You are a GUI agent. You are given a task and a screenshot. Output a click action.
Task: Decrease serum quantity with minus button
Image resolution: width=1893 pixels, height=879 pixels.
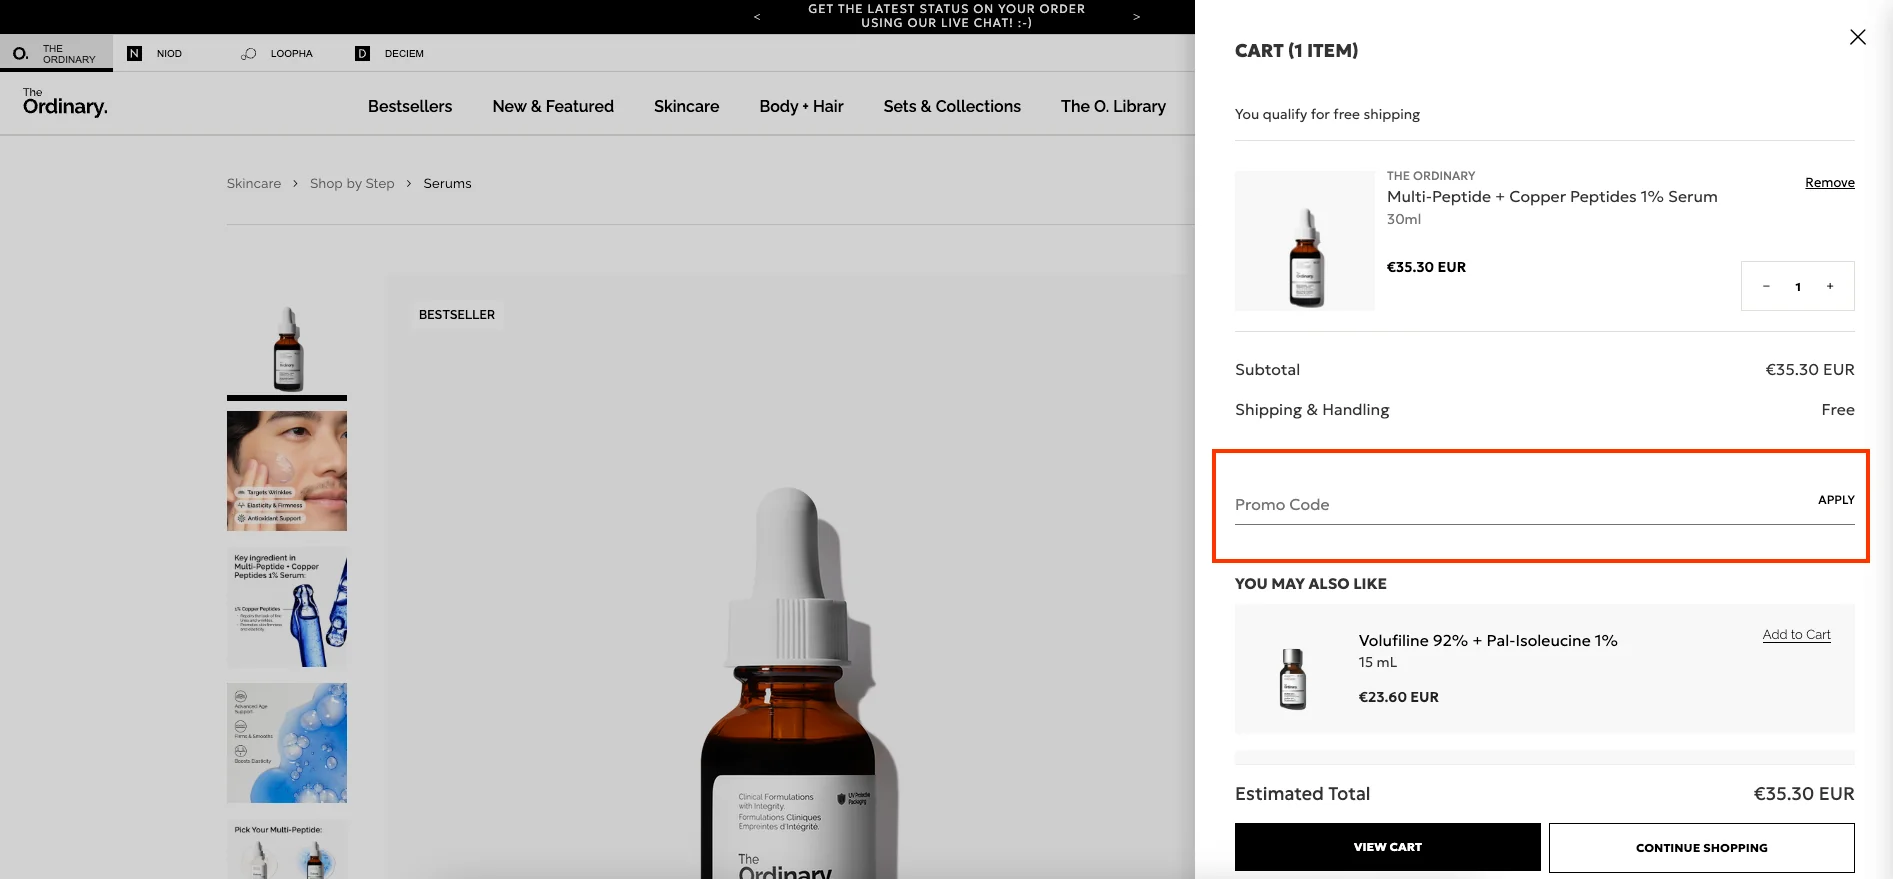click(1766, 286)
